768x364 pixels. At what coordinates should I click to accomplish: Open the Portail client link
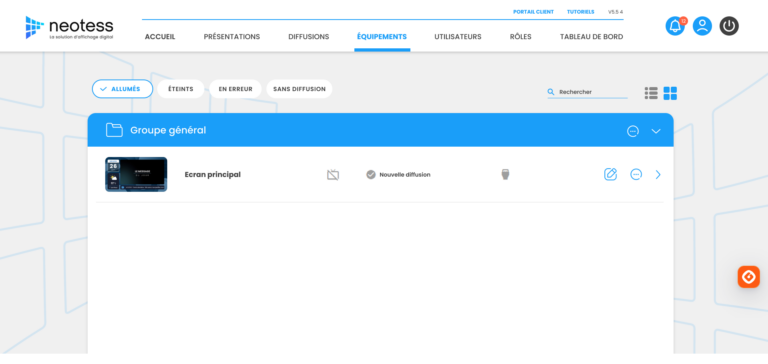(533, 12)
